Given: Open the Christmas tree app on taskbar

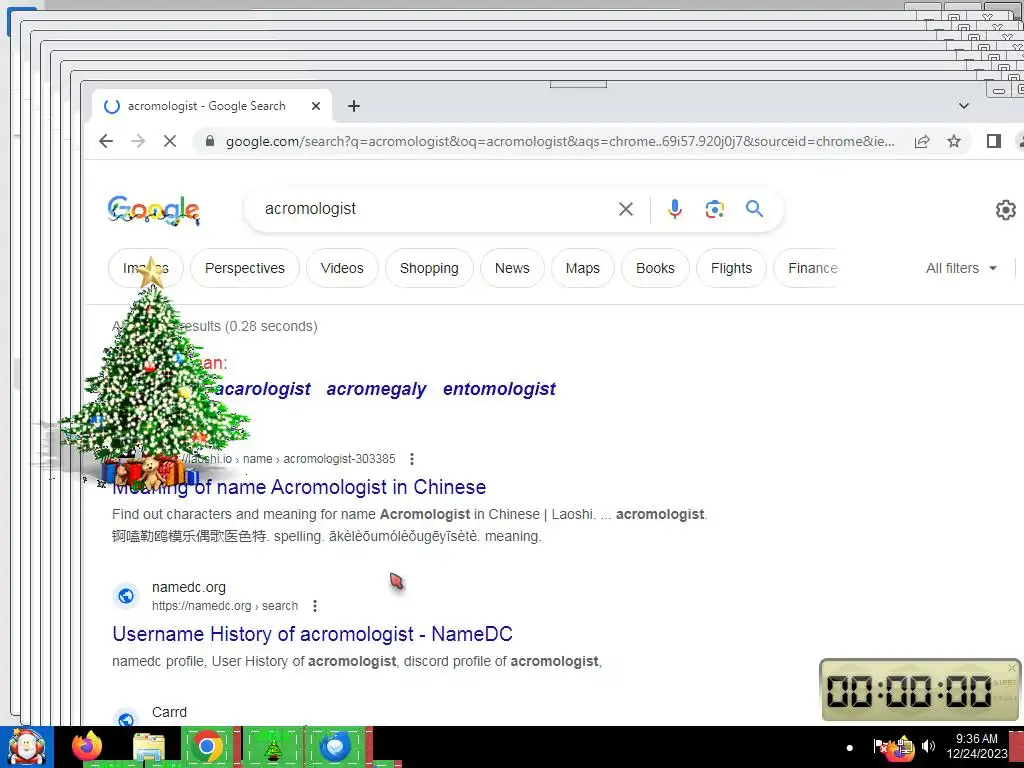Looking at the screenshot, I should 272,746.
